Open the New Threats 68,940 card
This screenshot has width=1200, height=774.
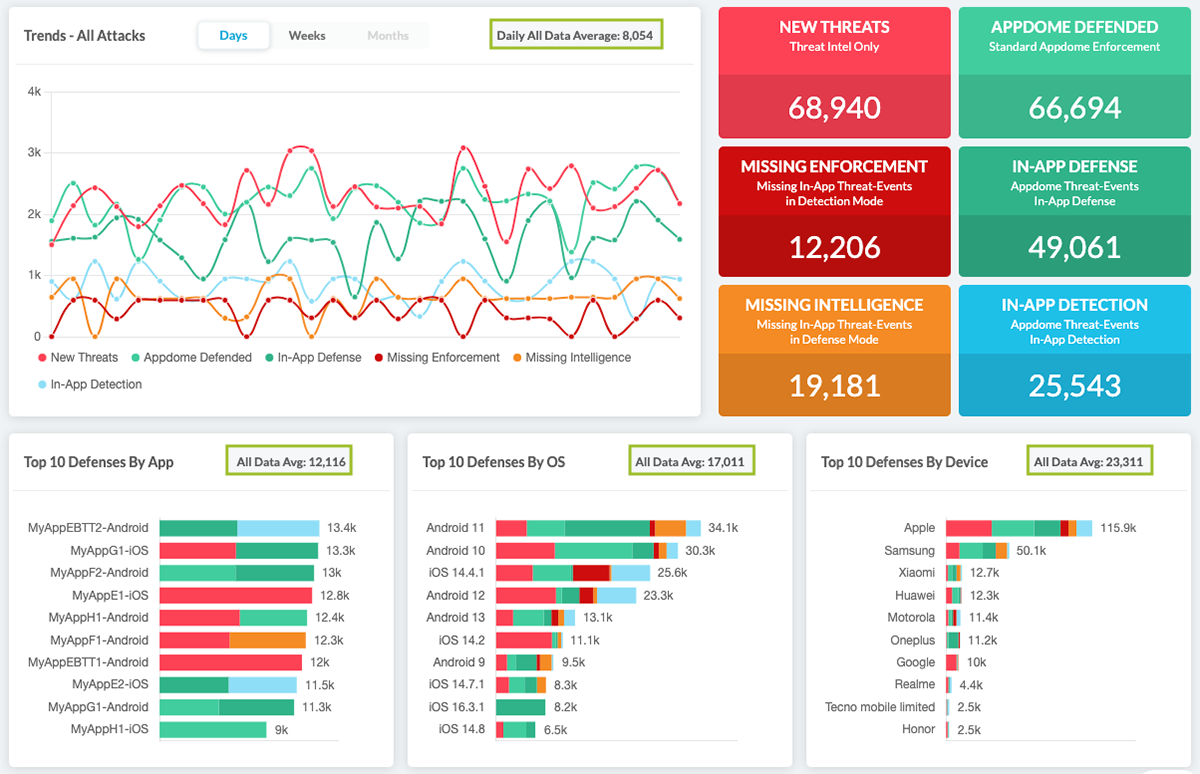tap(834, 73)
